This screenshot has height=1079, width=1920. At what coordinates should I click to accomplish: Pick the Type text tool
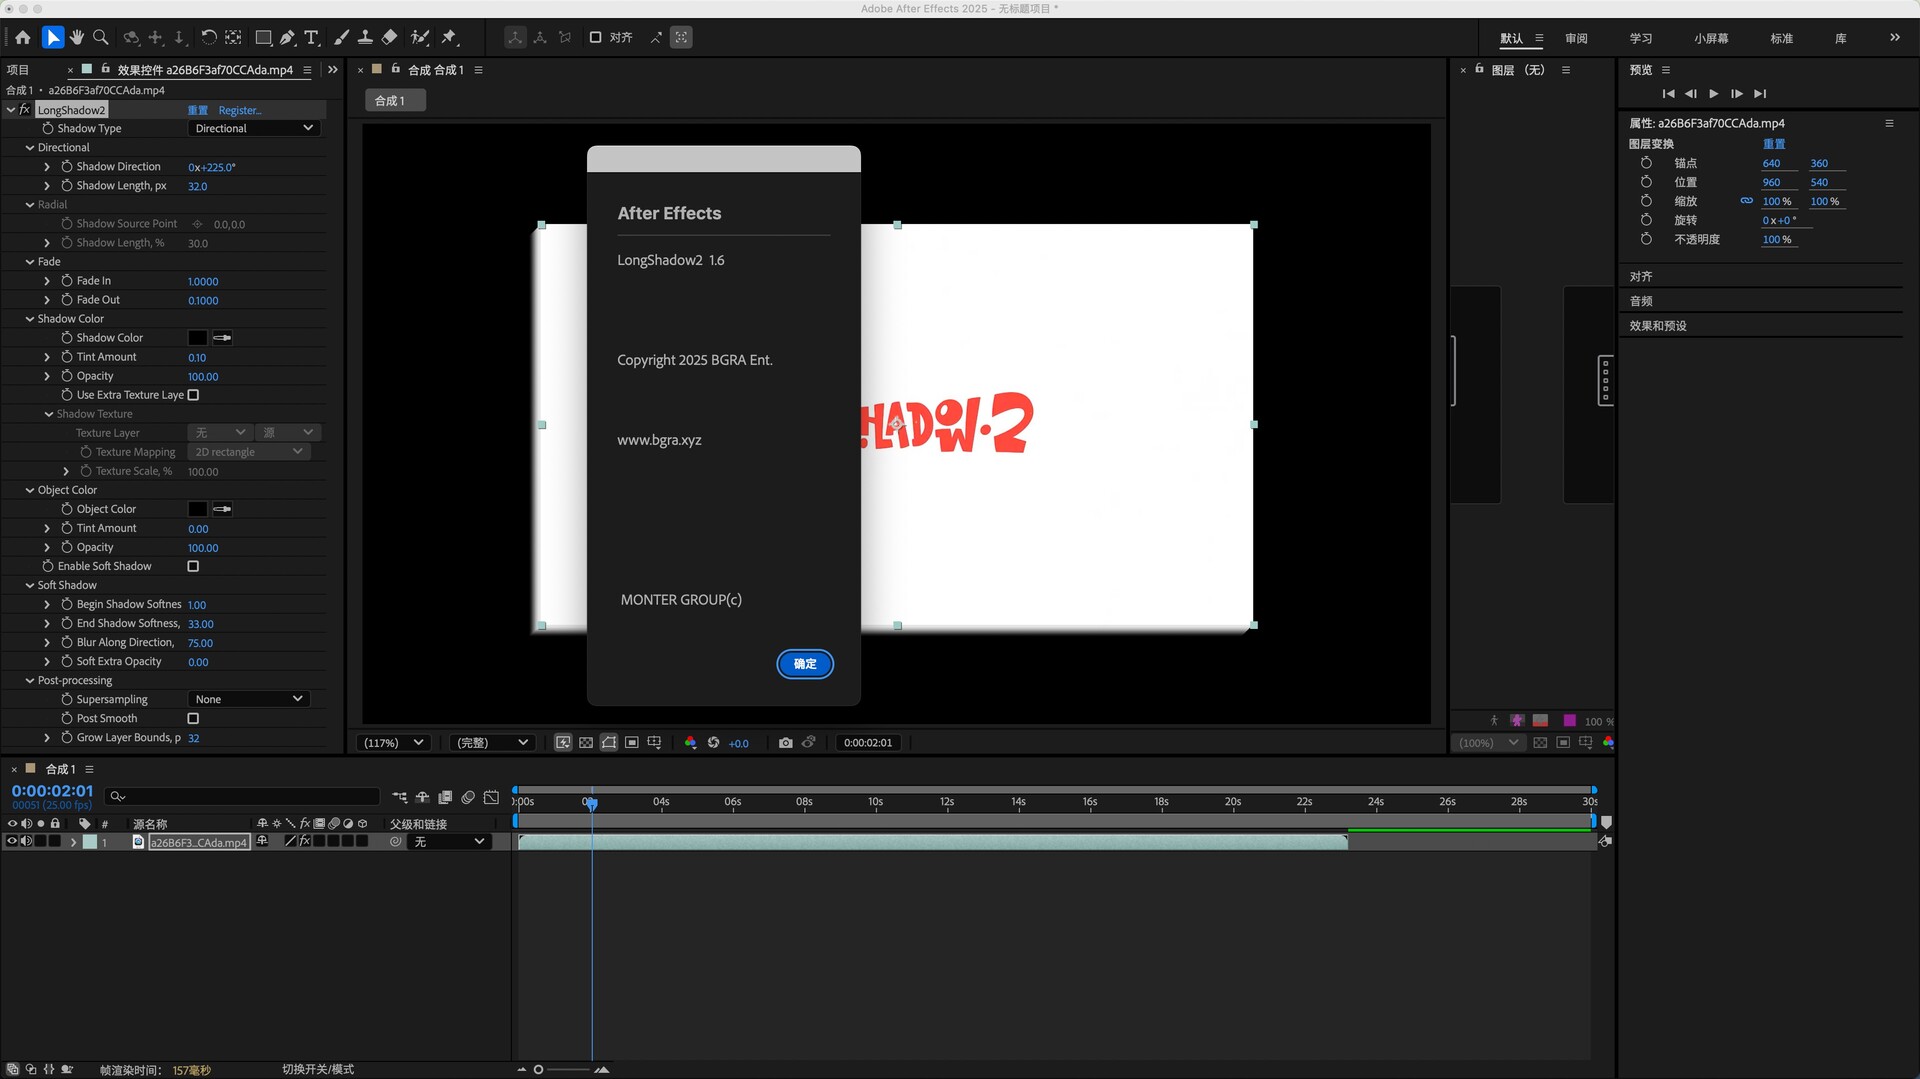point(312,38)
